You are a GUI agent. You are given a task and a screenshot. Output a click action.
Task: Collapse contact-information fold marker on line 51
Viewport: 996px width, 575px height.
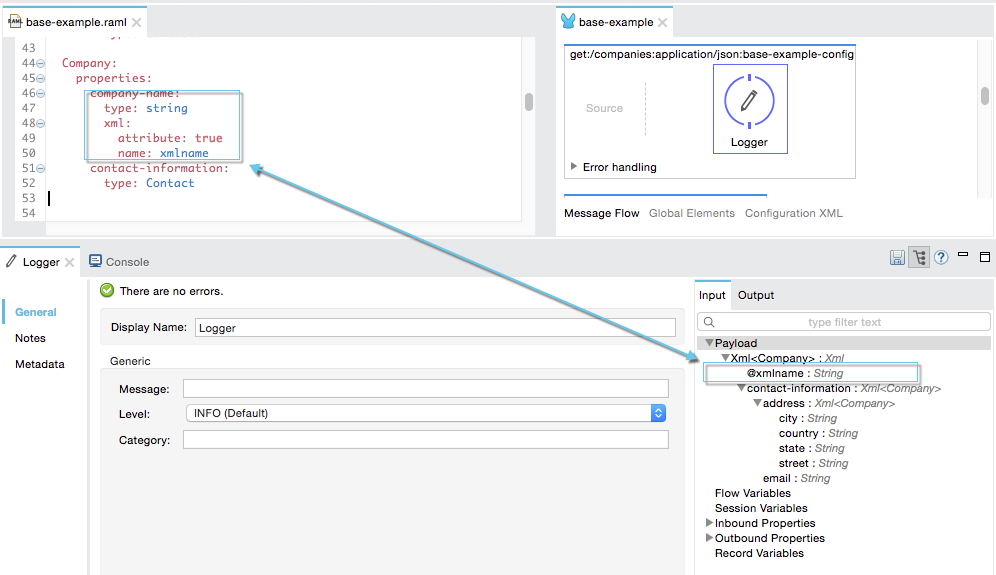pyautogui.click(x=41, y=168)
